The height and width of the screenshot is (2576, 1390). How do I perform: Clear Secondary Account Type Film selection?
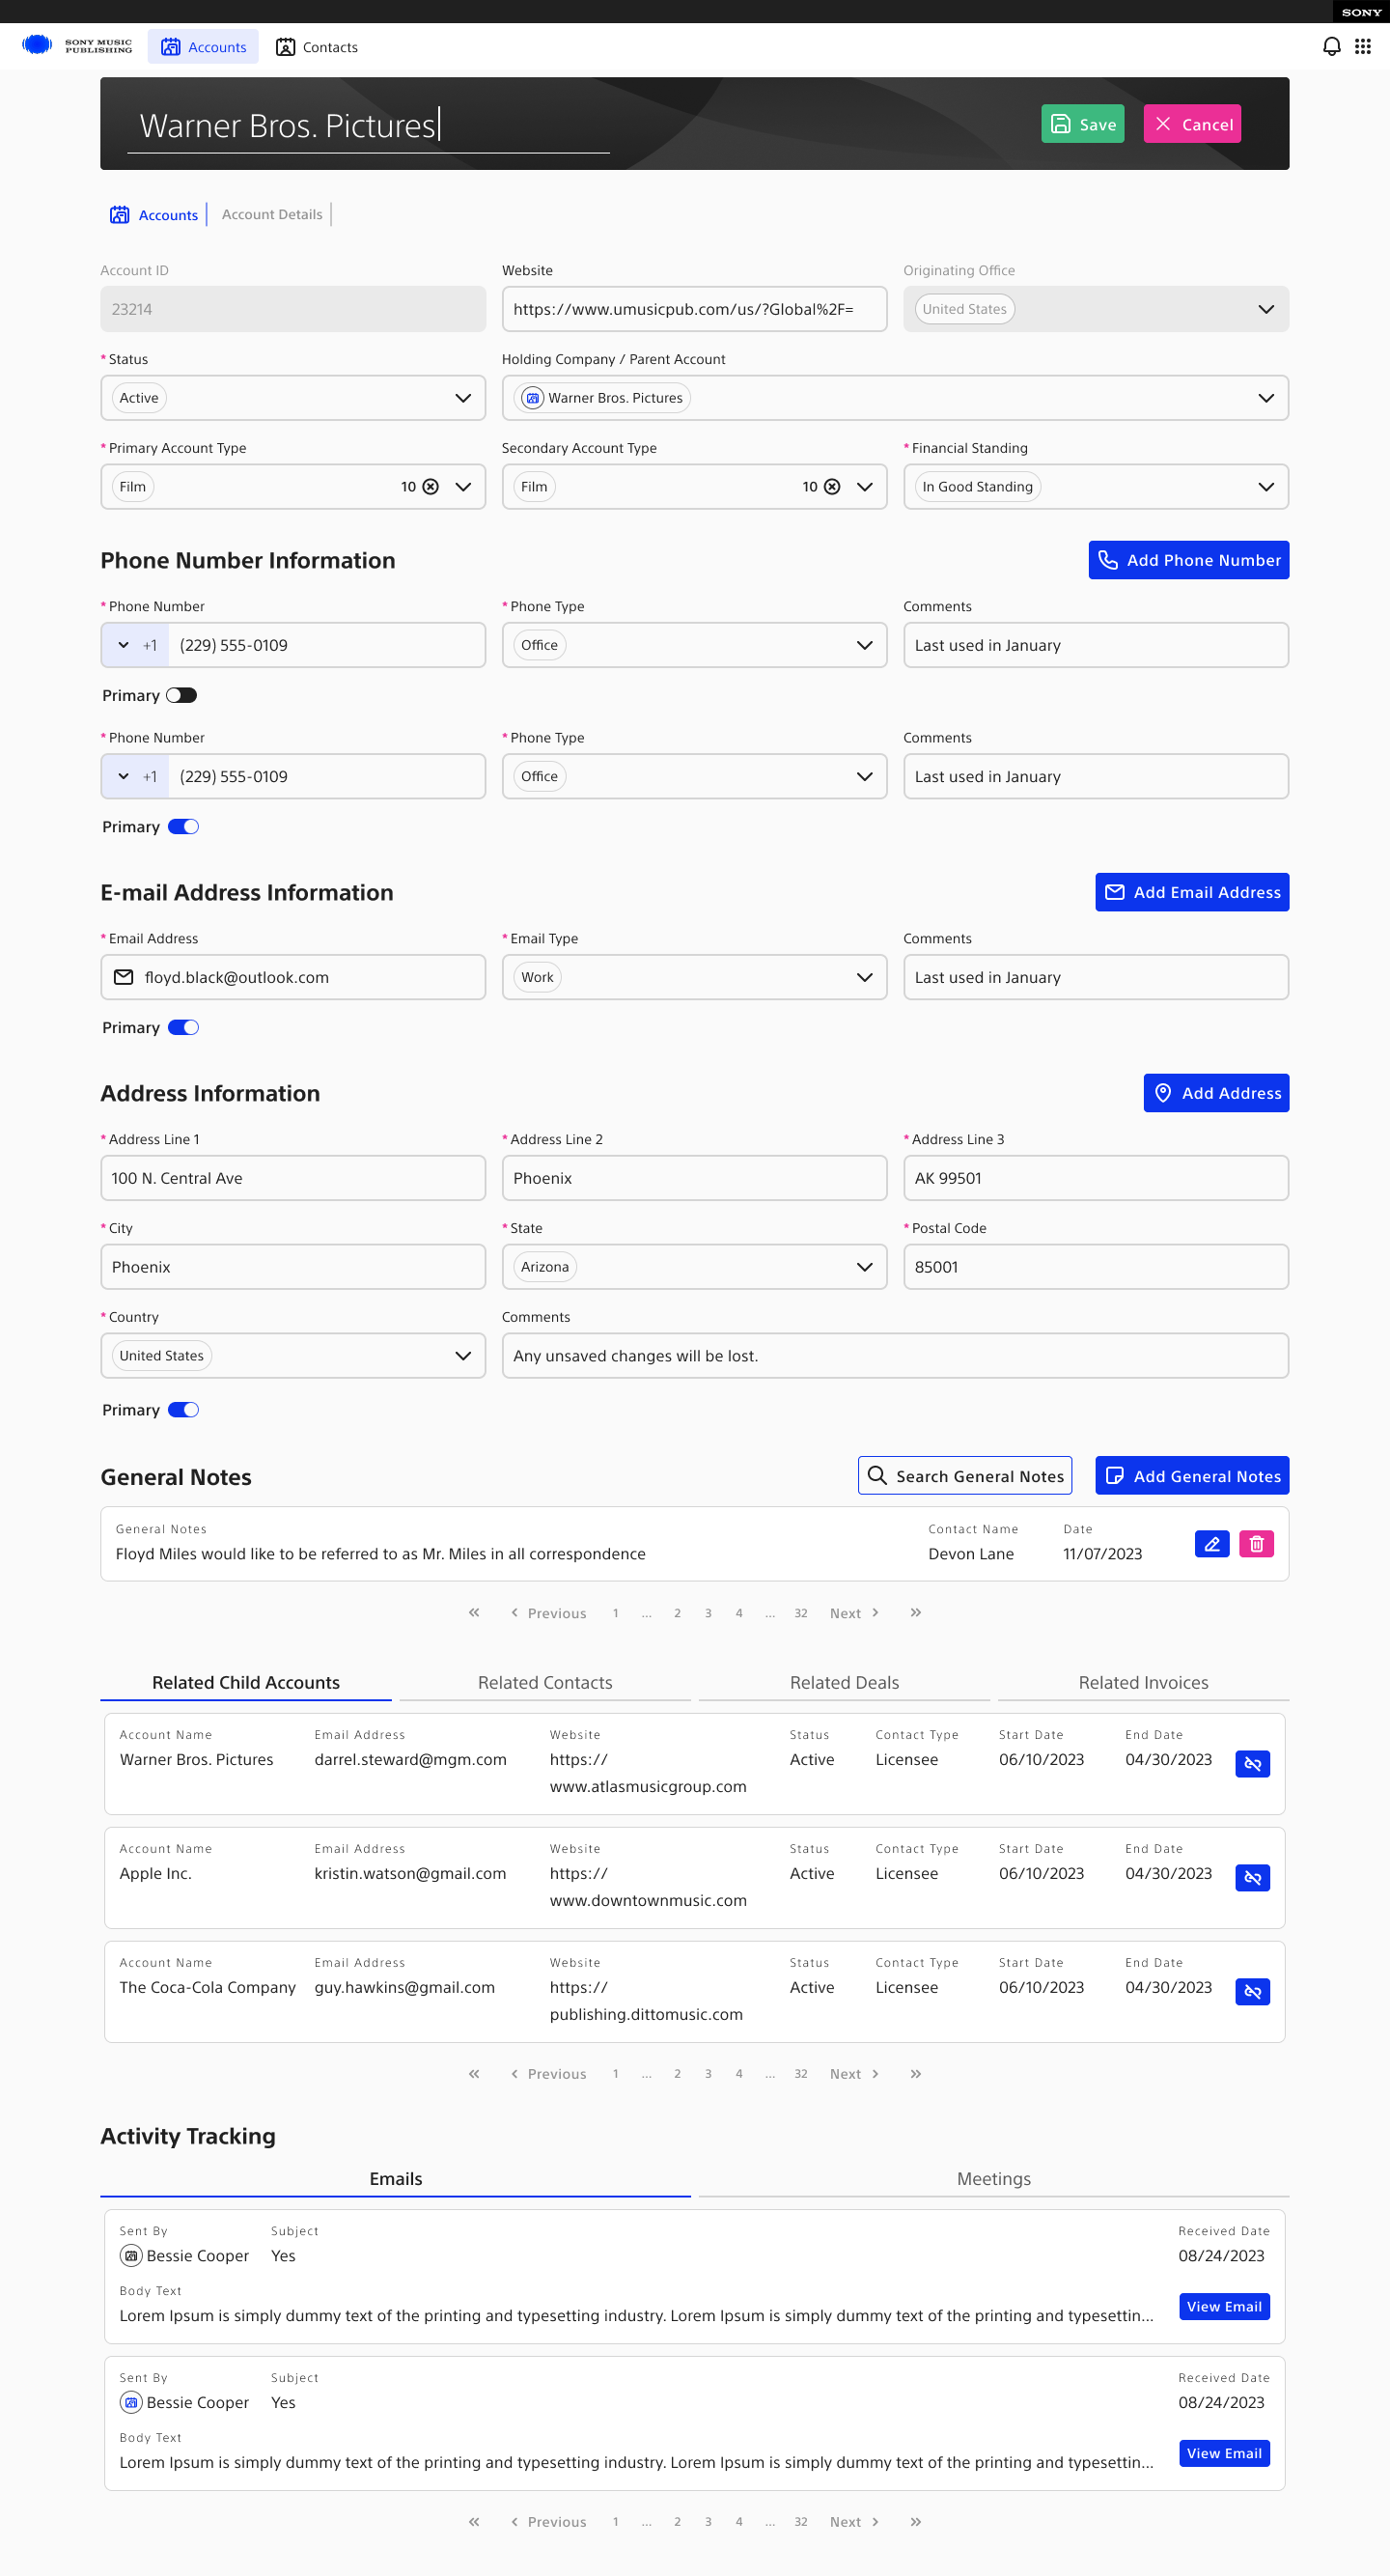click(832, 487)
